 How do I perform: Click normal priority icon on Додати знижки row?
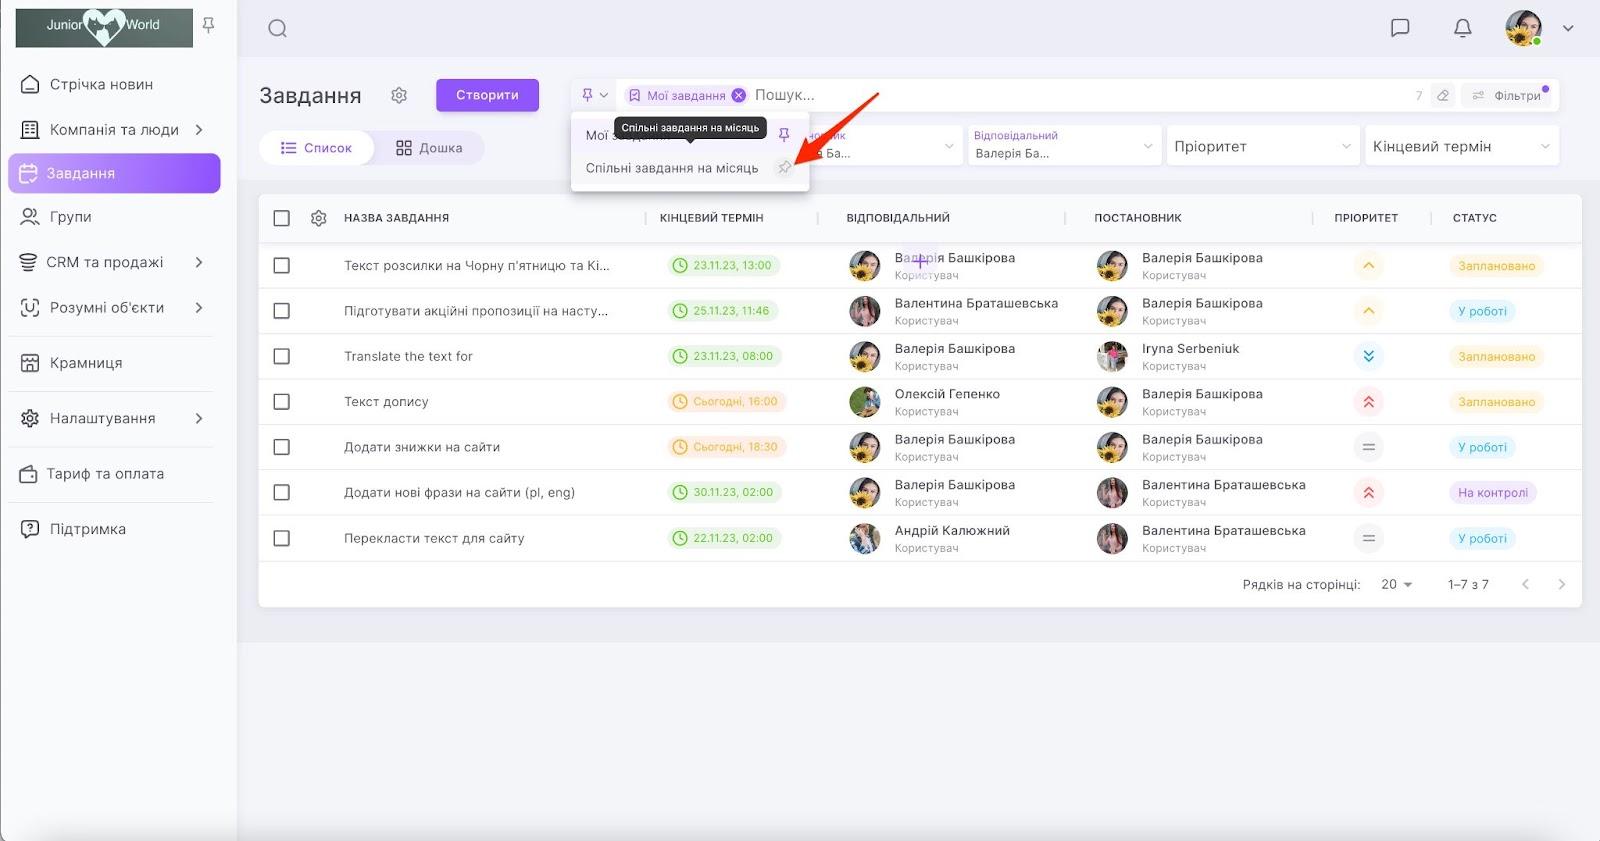point(1368,447)
